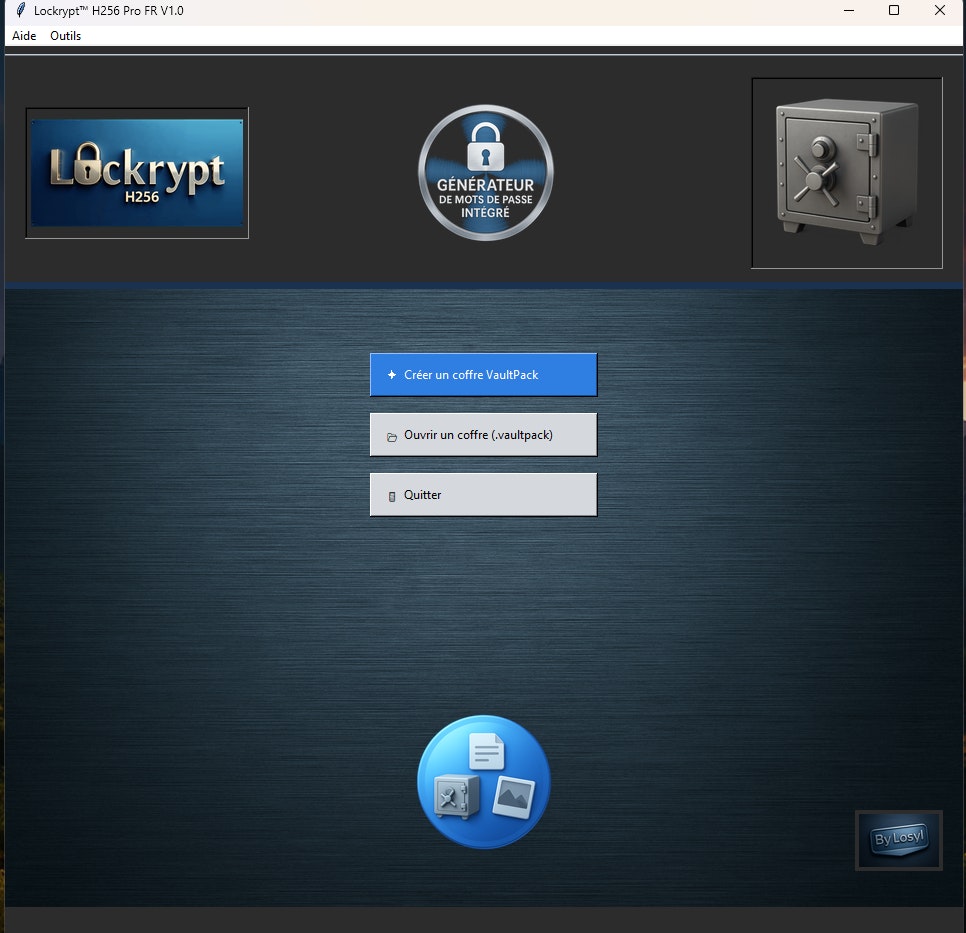Viewport: 966px width, 933px height.
Task: Open the Aide menu
Action: 23,36
